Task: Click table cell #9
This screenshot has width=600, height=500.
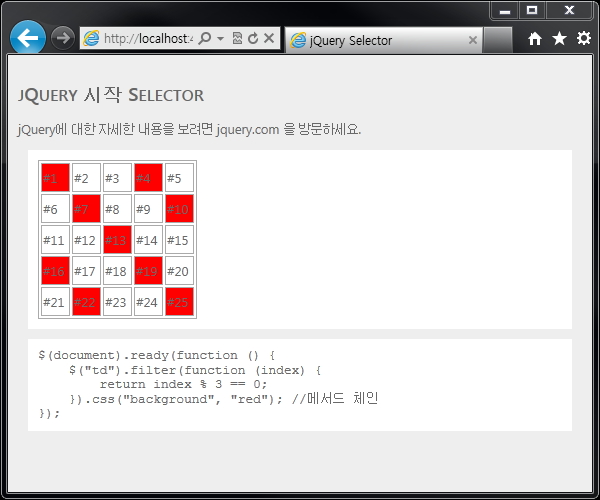Action: pyautogui.click(x=148, y=208)
